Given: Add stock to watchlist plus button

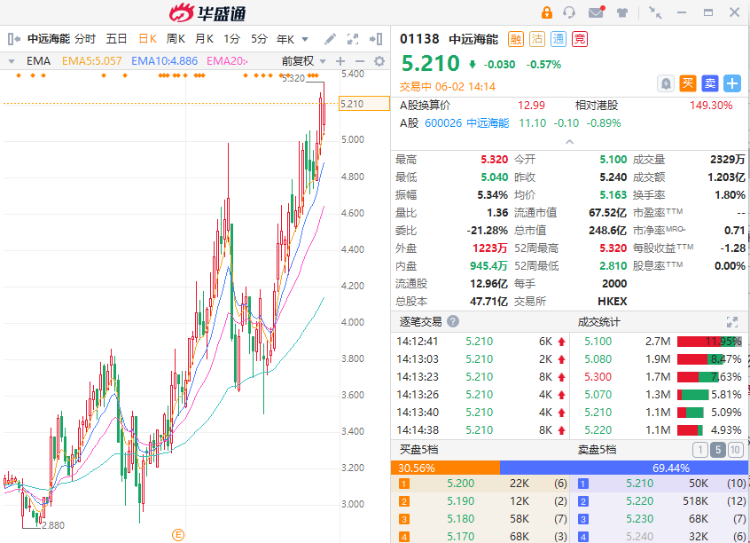Looking at the screenshot, I should tap(732, 84).
